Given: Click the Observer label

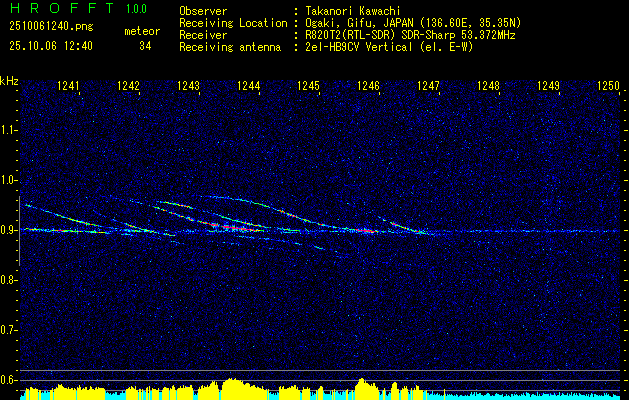Looking at the screenshot, I should point(203,11).
